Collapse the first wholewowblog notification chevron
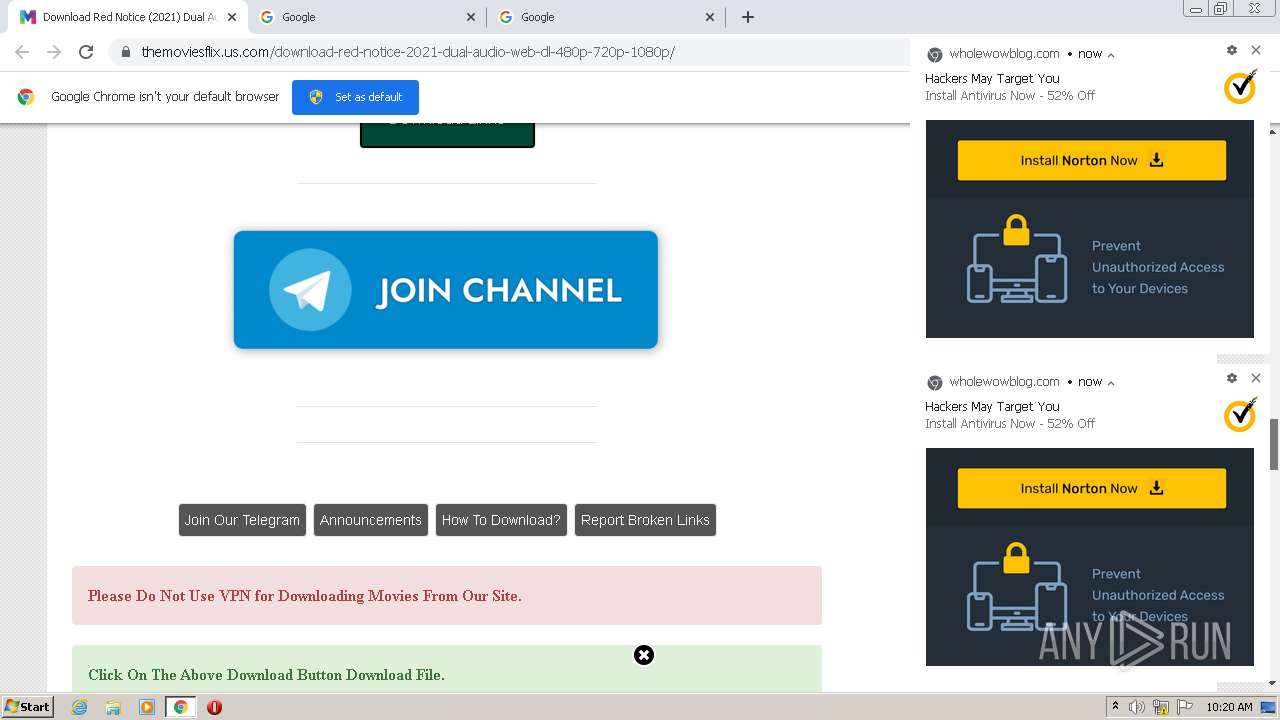The width and height of the screenshot is (1280, 720). (x=1111, y=55)
